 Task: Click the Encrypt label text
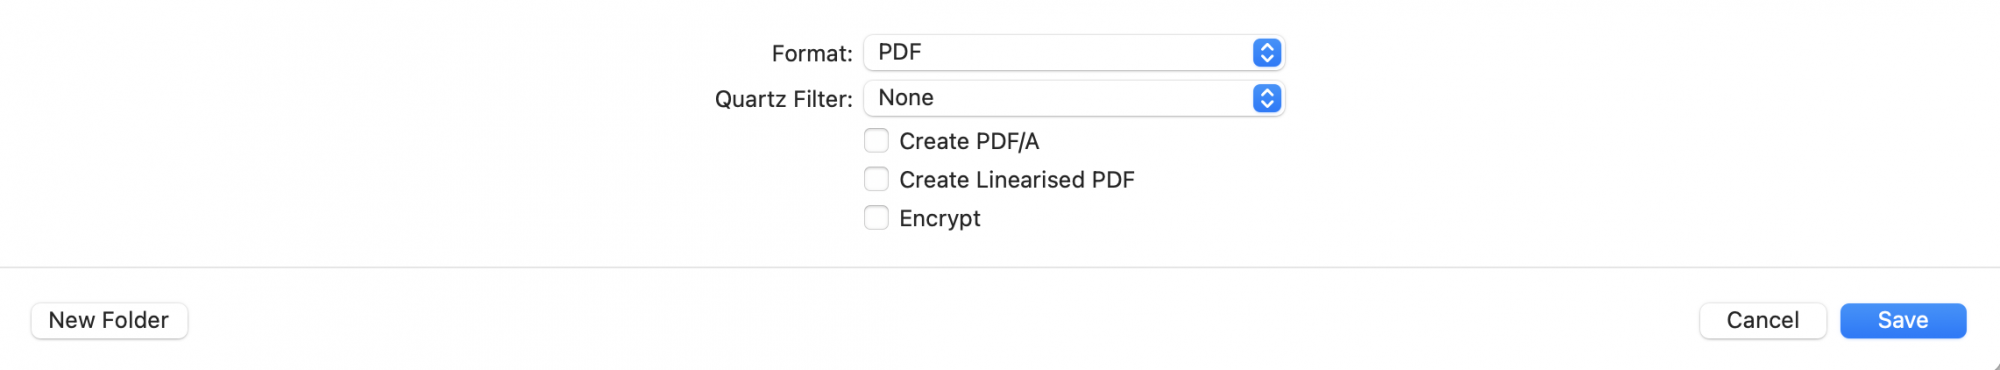(x=940, y=219)
